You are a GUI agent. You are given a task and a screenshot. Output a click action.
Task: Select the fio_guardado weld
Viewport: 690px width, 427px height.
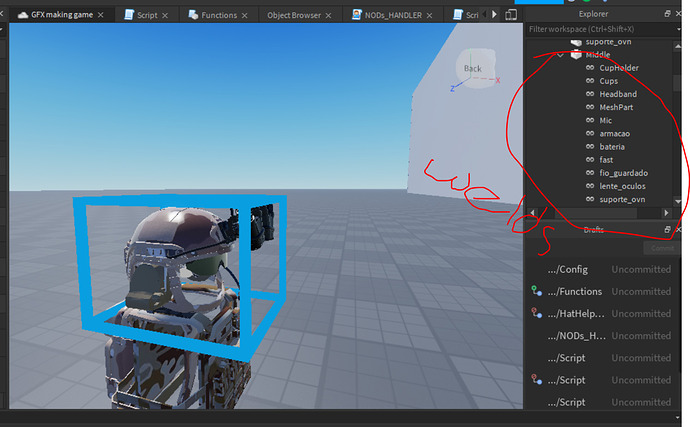[x=624, y=173]
